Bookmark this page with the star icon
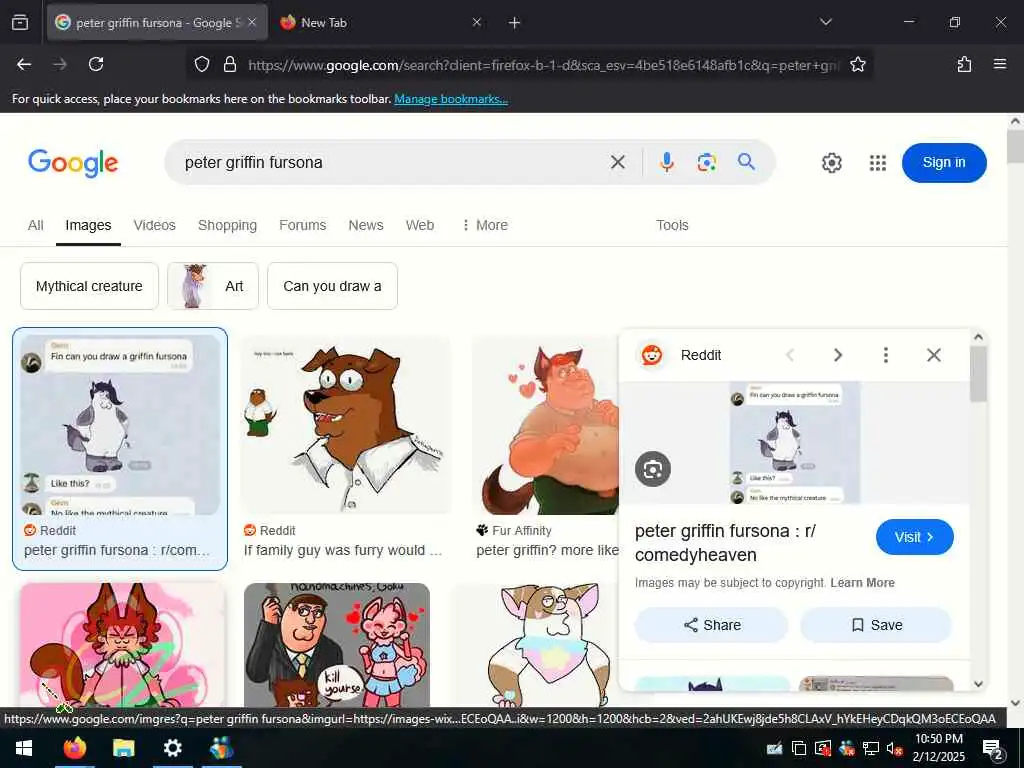The image size is (1024, 768). click(x=857, y=64)
